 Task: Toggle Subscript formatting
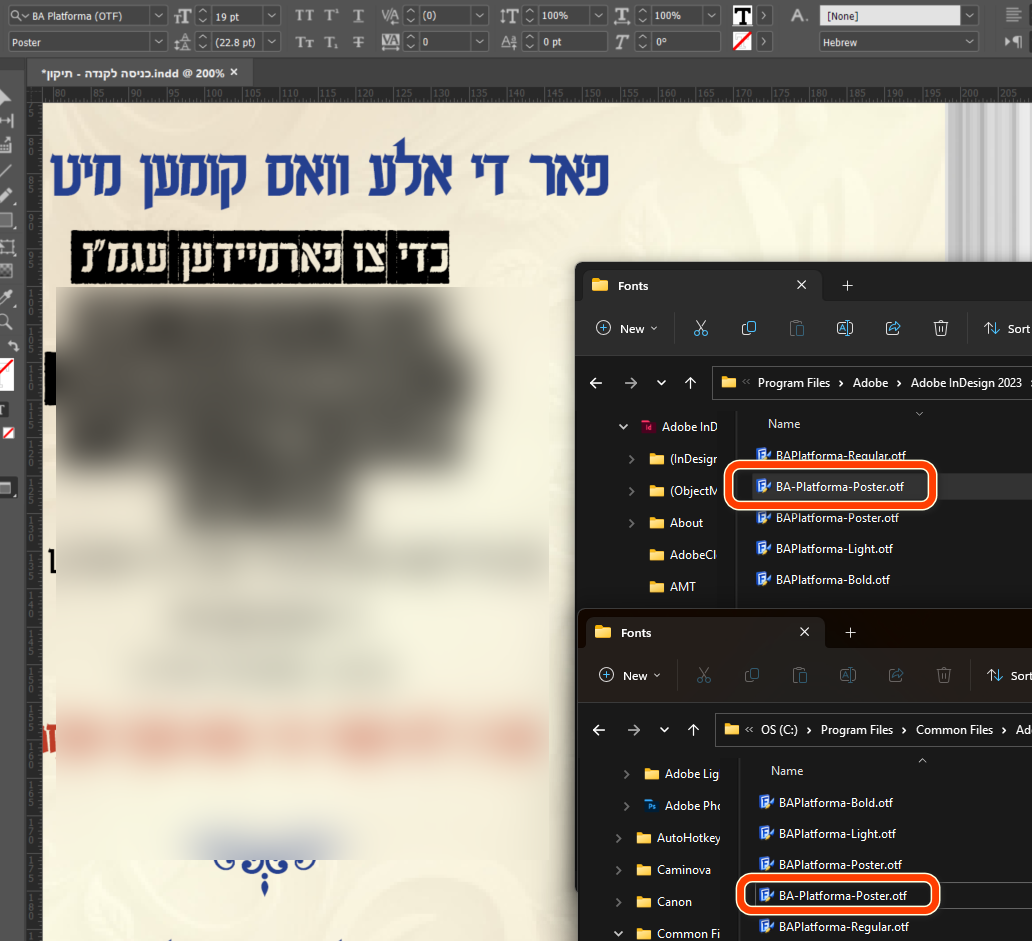[332, 41]
